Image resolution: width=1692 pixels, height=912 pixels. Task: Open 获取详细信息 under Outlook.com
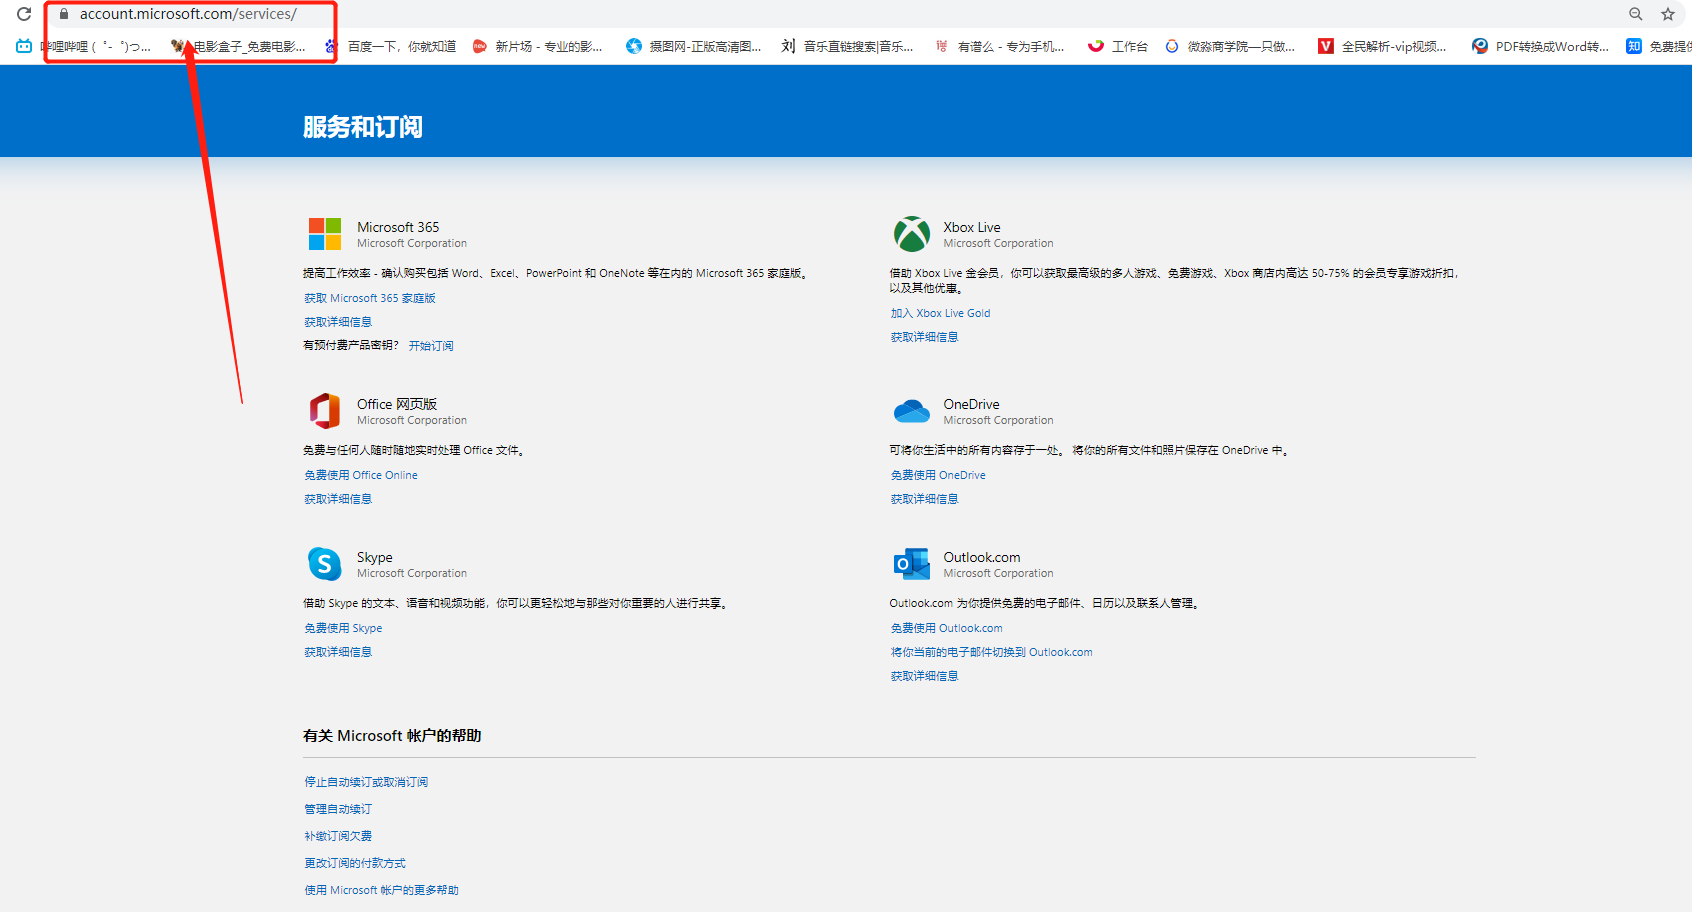click(x=925, y=676)
